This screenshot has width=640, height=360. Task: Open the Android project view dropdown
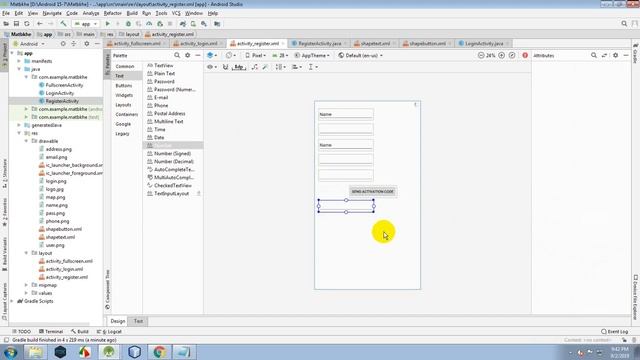(x=29, y=44)
